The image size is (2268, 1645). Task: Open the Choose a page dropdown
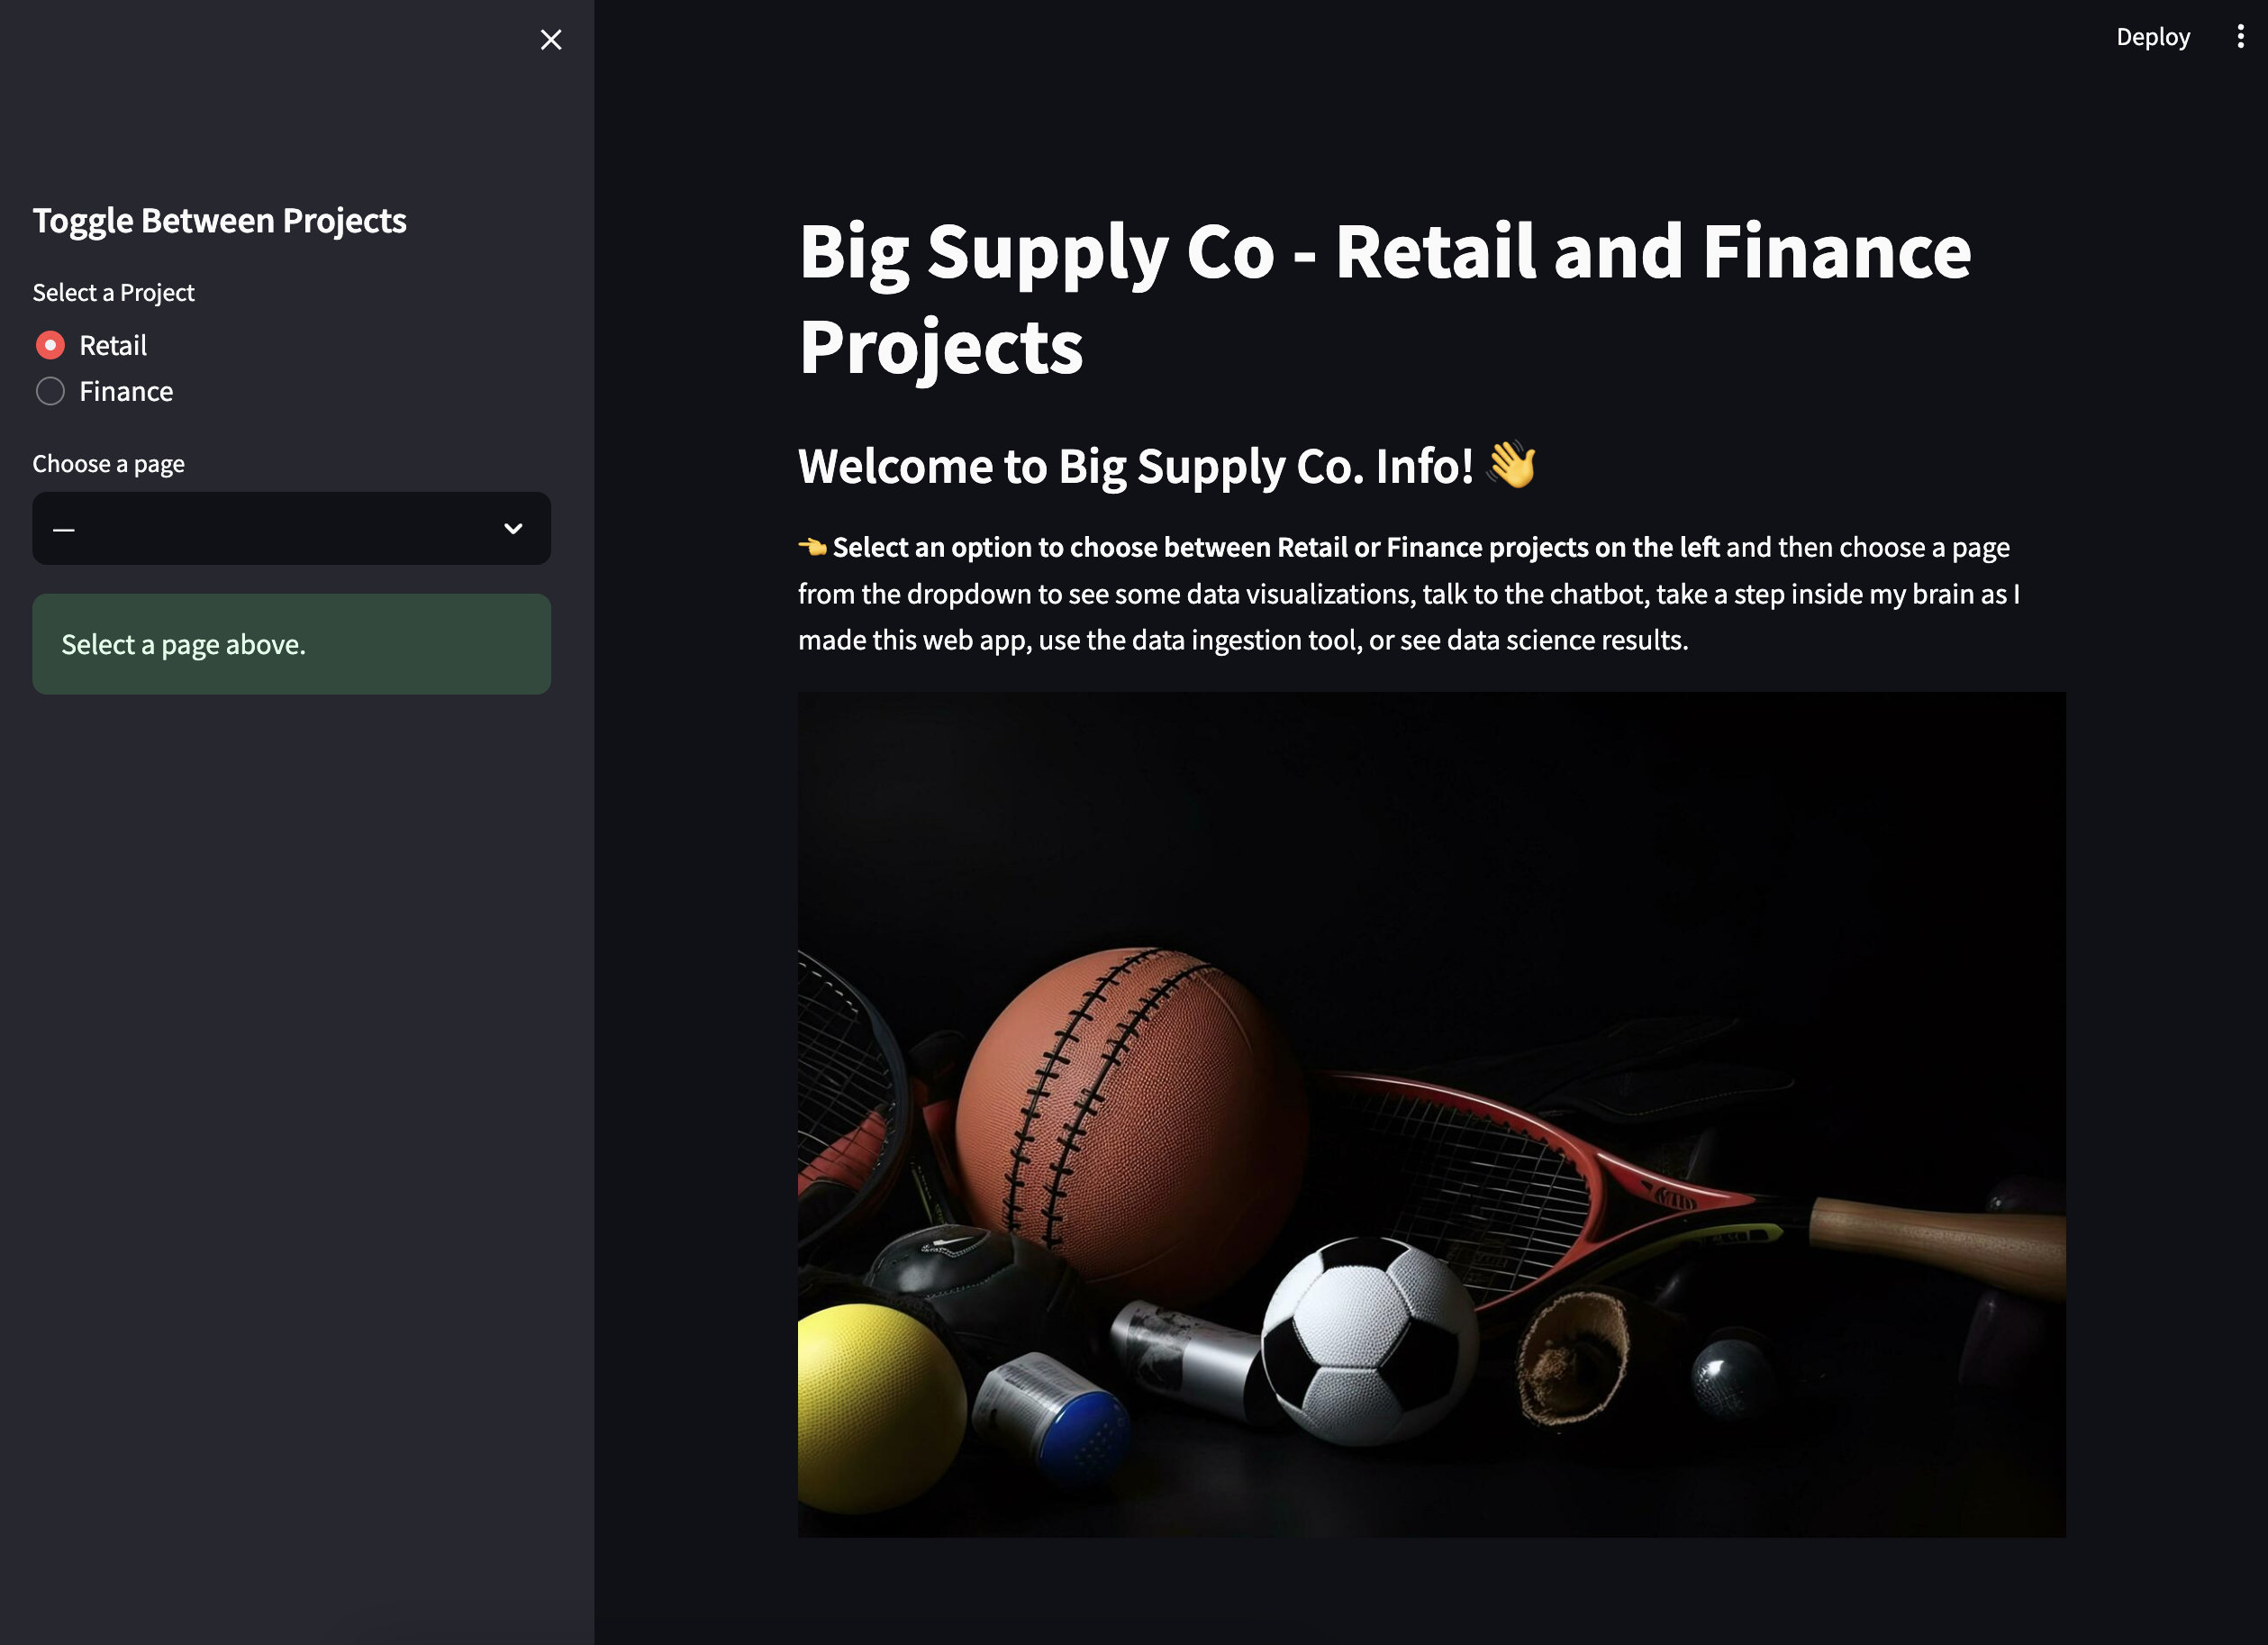point(291,528)
